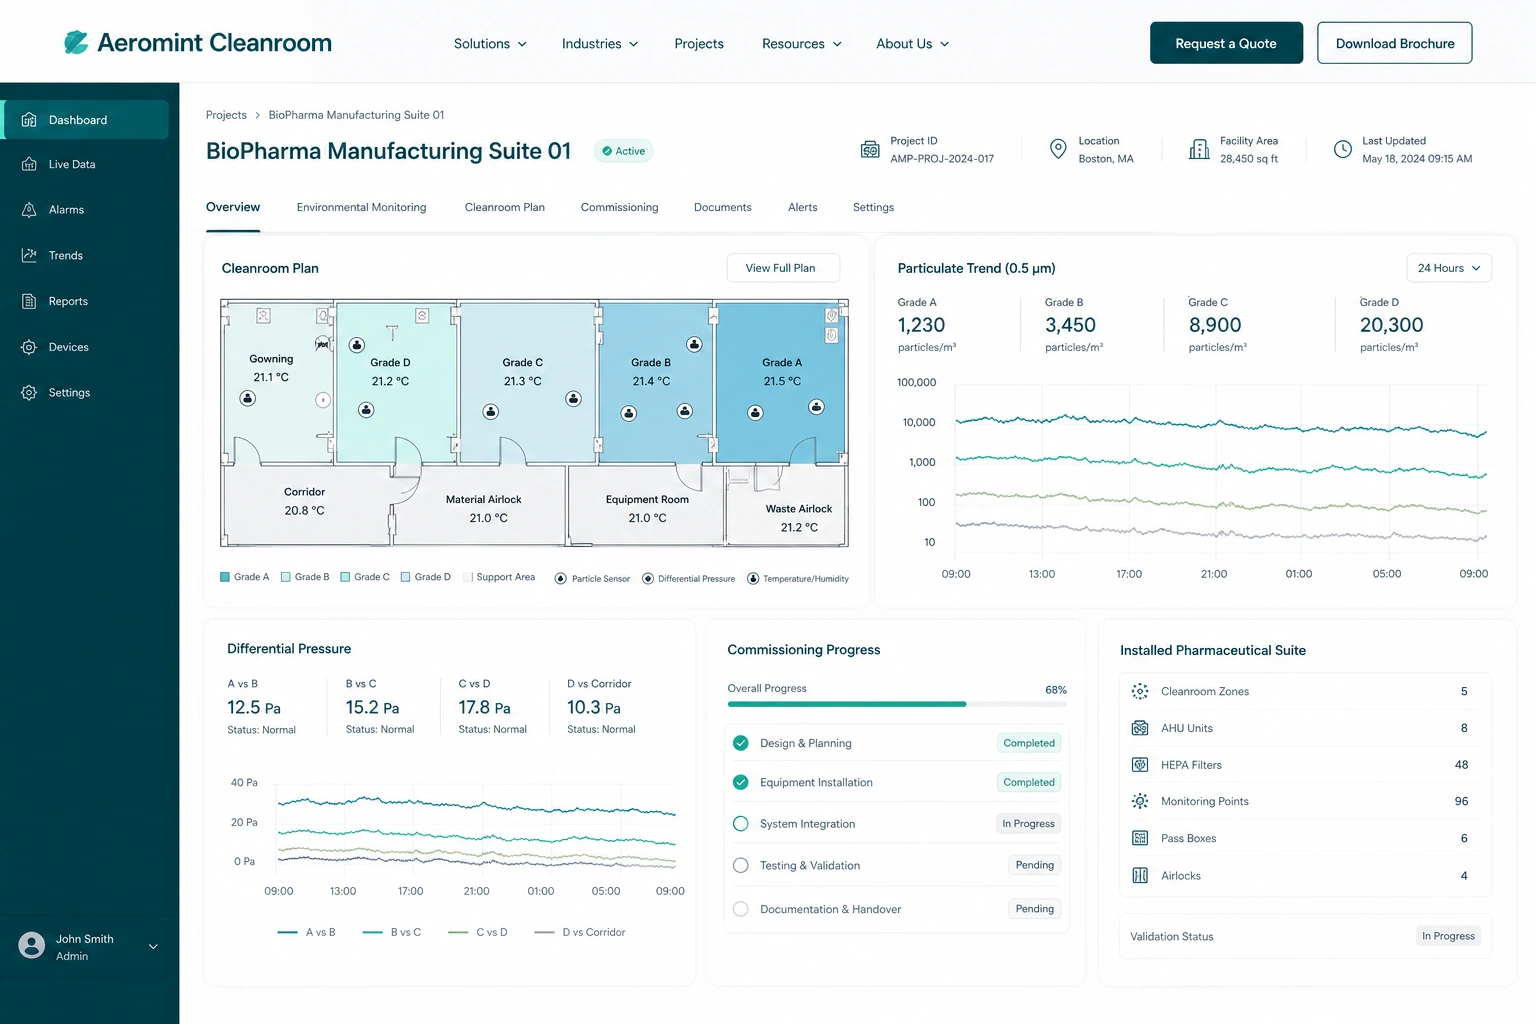
Task: Click Grade A legend color swatch
Action: coord(225,577)
